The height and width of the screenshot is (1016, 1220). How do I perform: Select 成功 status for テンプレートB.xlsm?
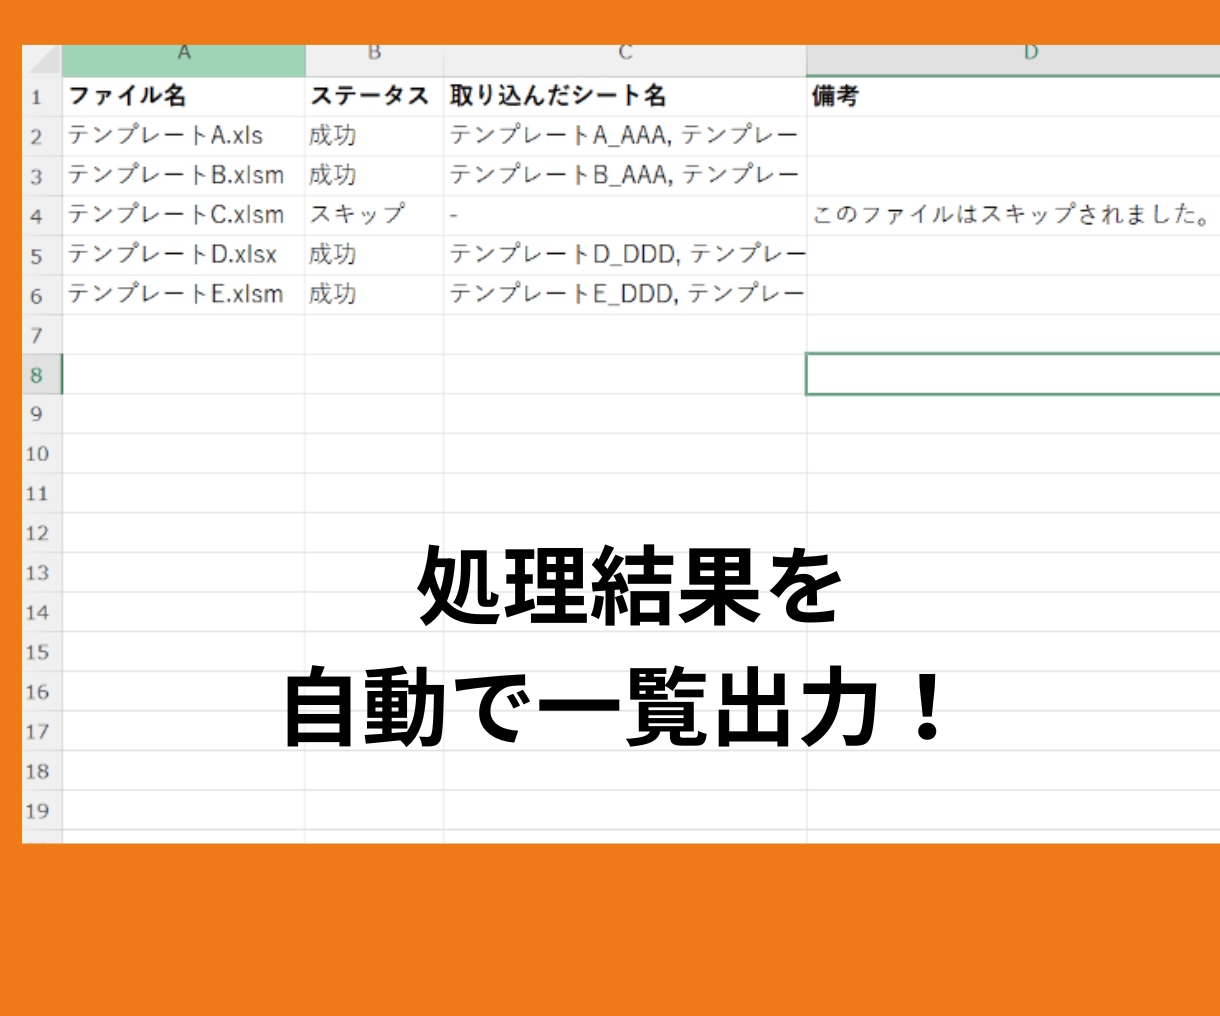click(x=374, y=176)
